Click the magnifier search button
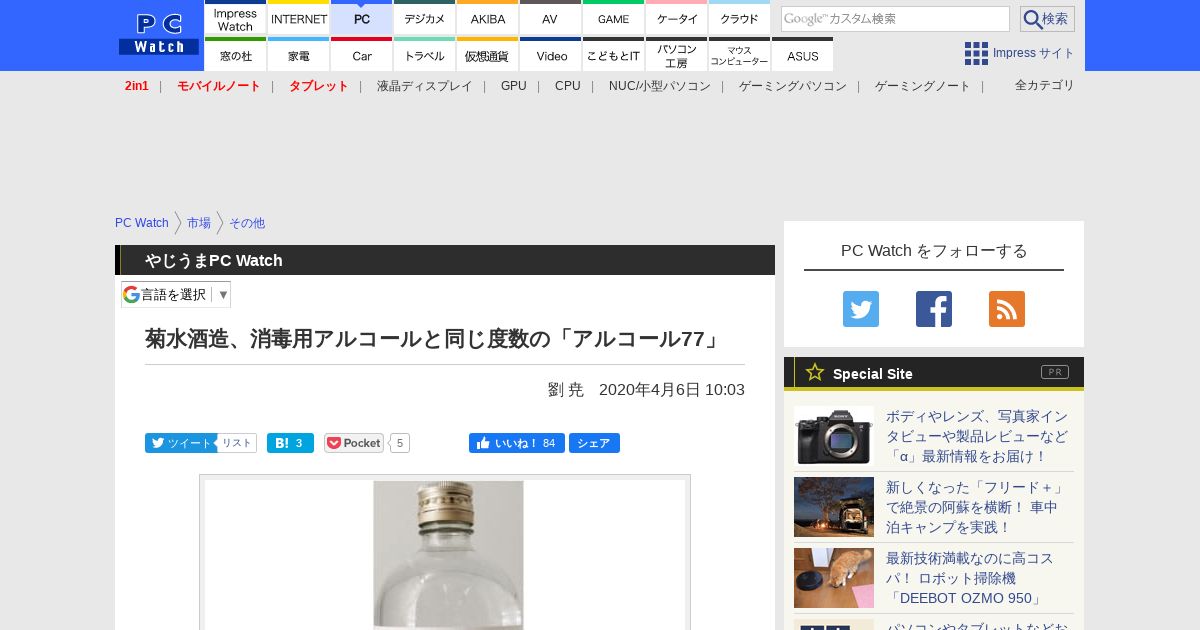Image resolution: width=1200 pixels, height=630 pixels. (1047, 19)
